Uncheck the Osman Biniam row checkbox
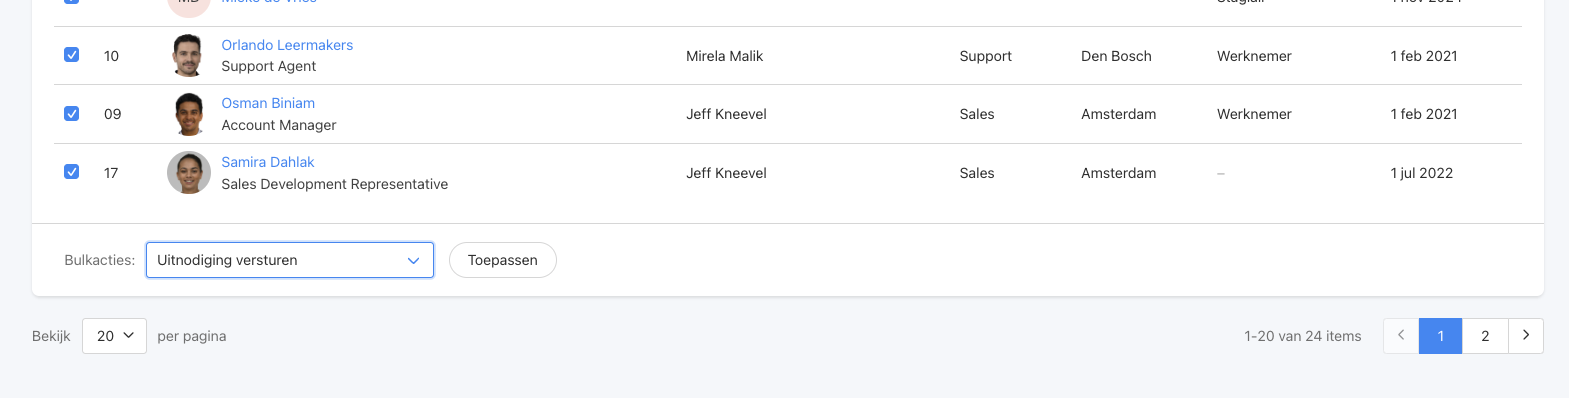Viewport: 1569px width, 398px height. click(x=72, y=114)
